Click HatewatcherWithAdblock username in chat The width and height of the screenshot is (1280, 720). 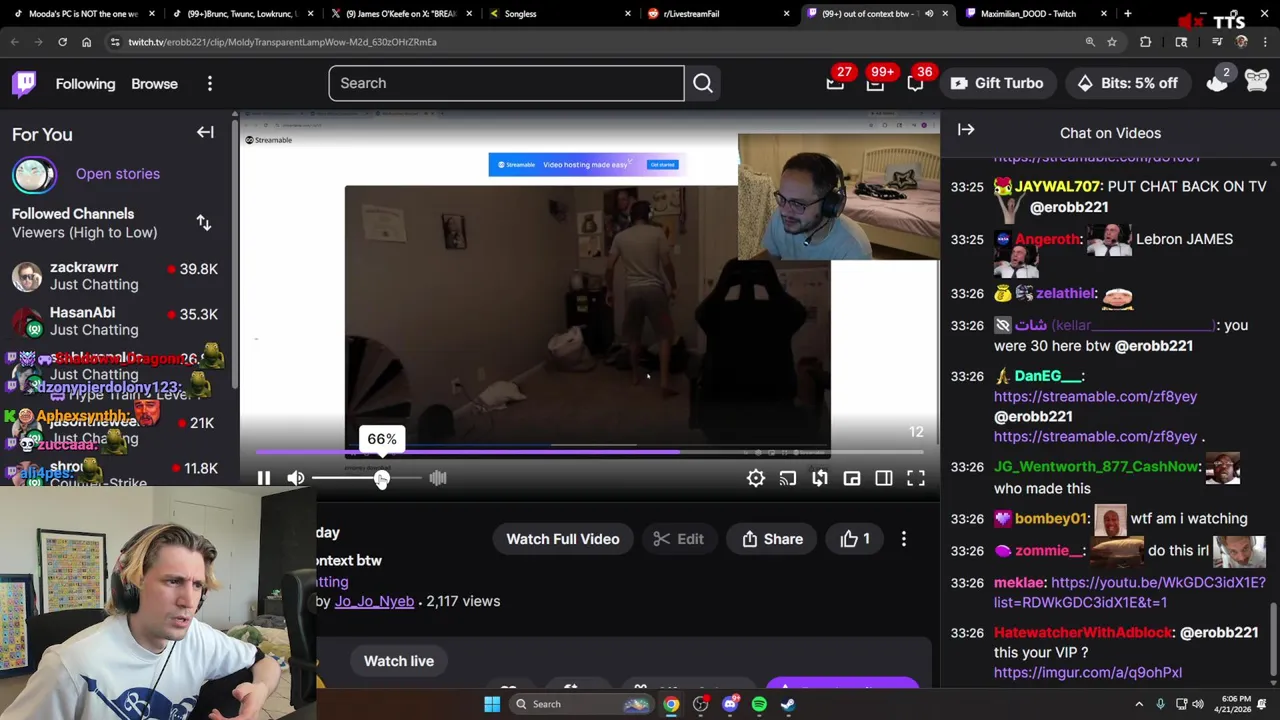1082,633
